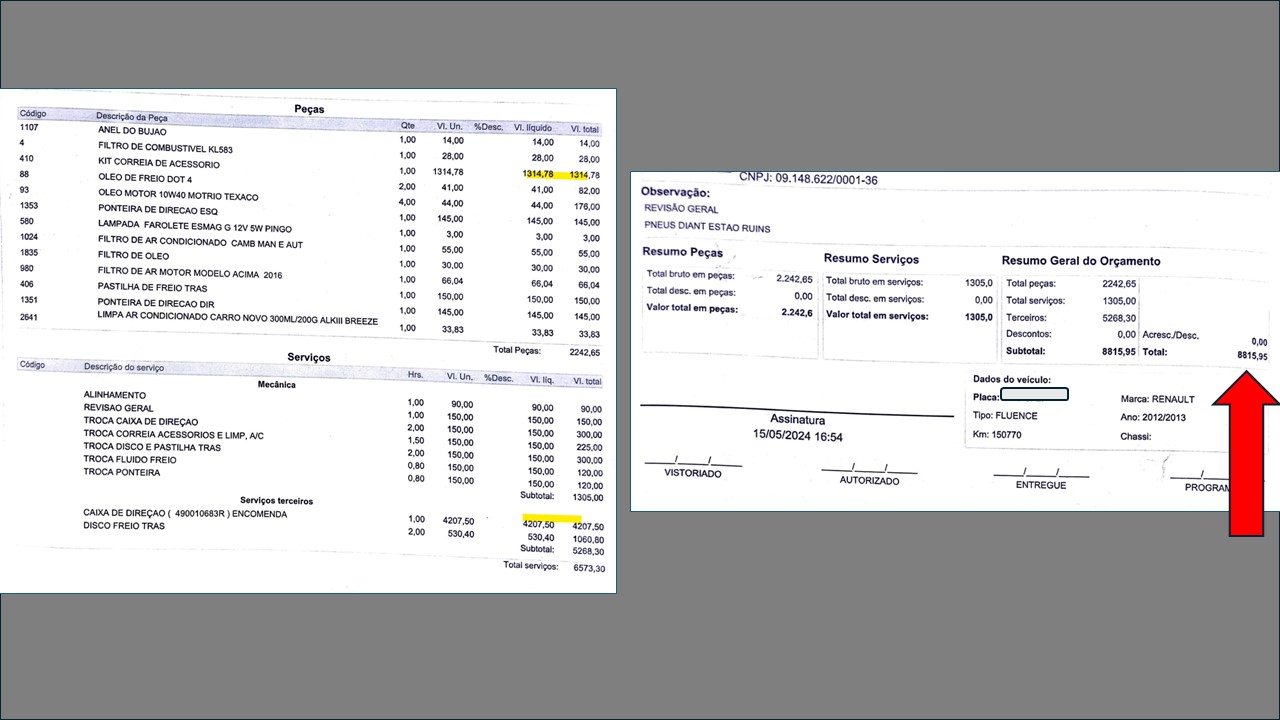Click the 'Subtotal:' label in the general summary
Viewport: 1280px width, 720px height.
click(1026, 351)
